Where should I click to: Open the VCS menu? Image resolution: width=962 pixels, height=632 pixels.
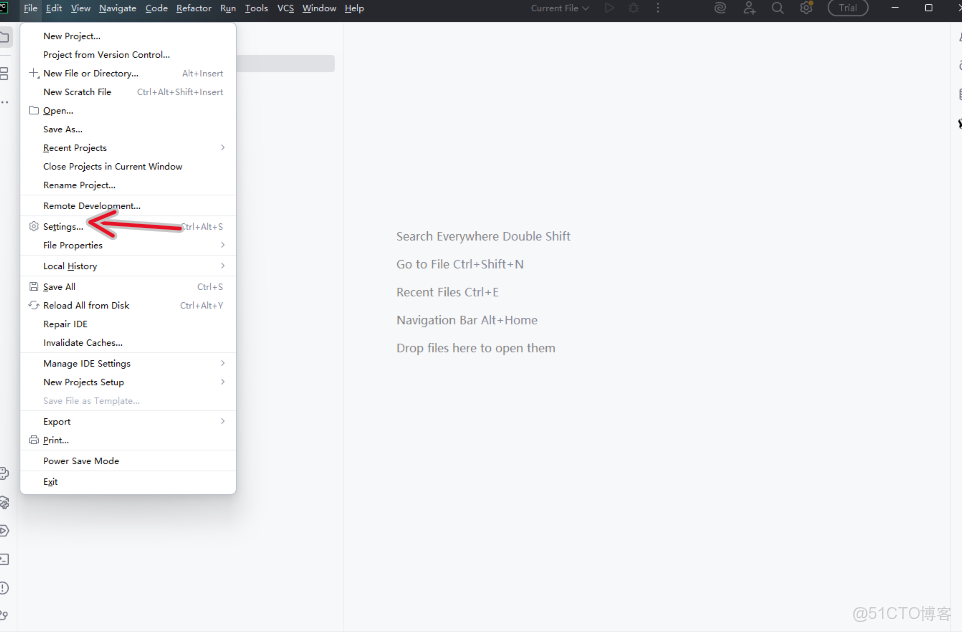(285, 8)
